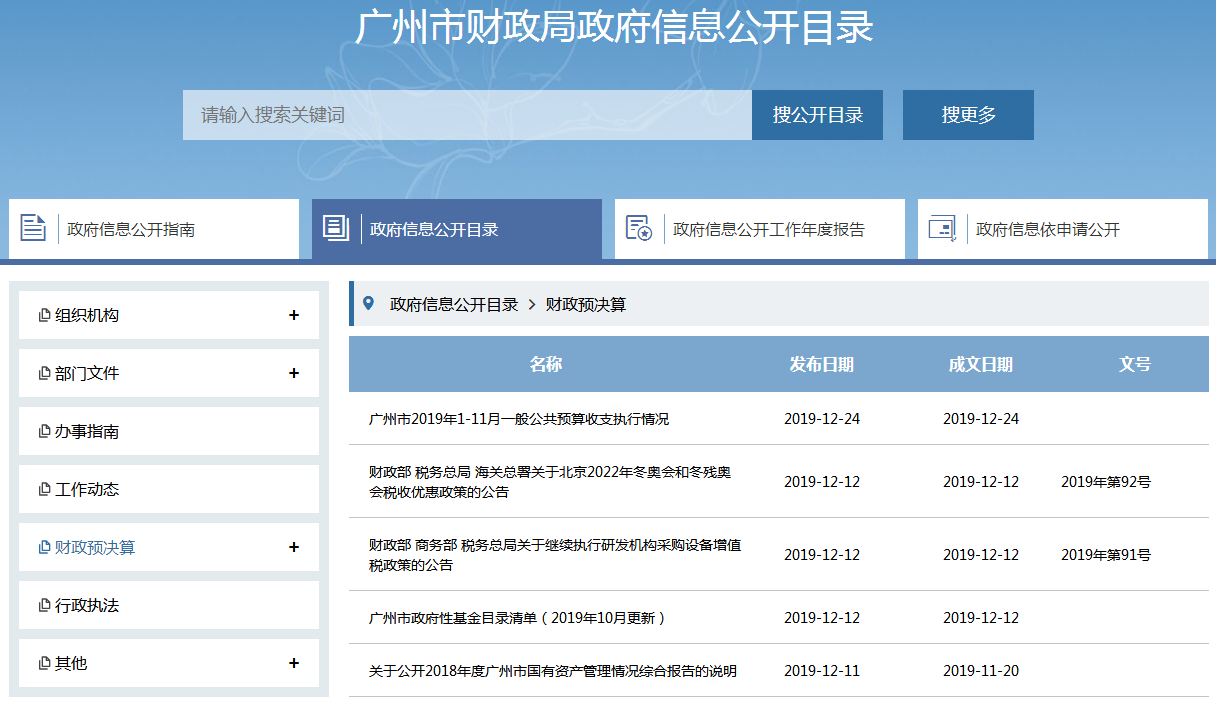
Task: Switch to 政府信息公开工作年度报告 tab
Action: click(x=768, y=229)
